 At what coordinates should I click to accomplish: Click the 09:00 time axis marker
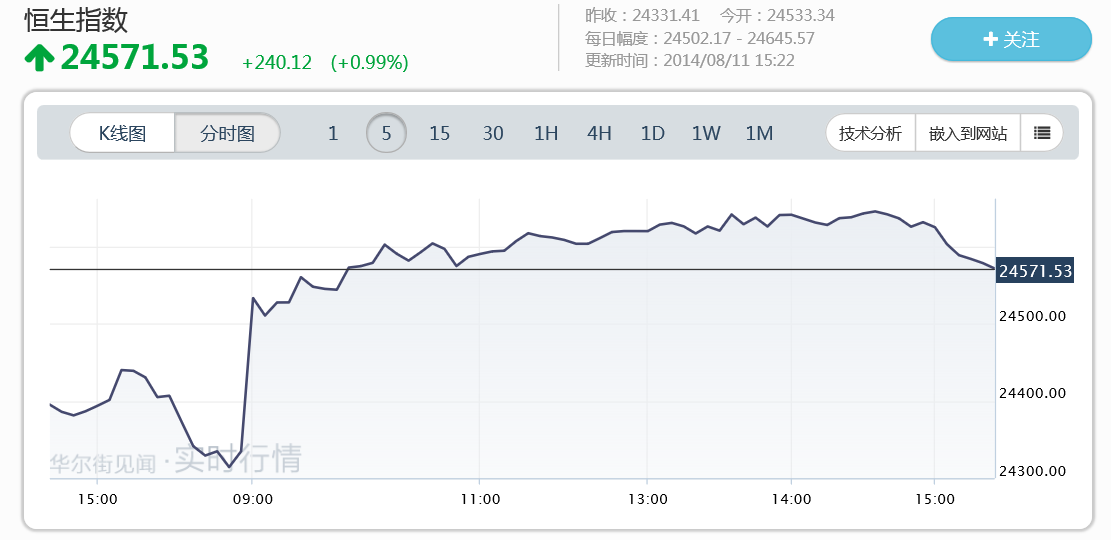pos(253,498)
